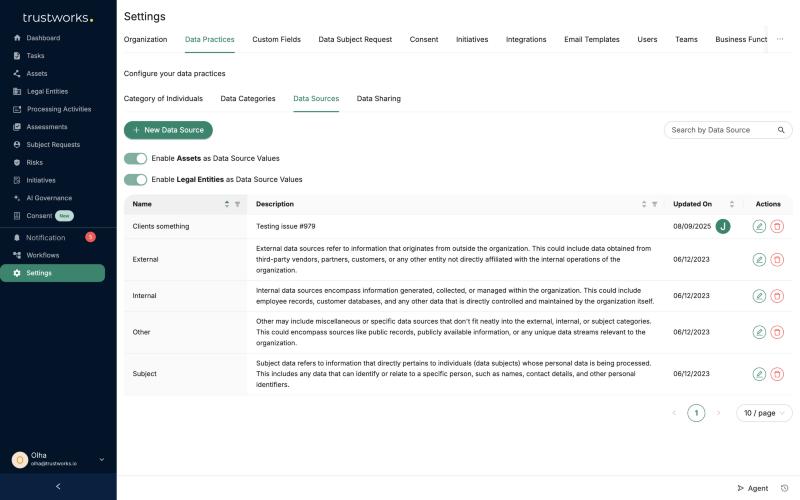The width and height of the screenshot is (800, 500).
Task: Navigate to Initiatives in sidebar
Action: point(41,180)
